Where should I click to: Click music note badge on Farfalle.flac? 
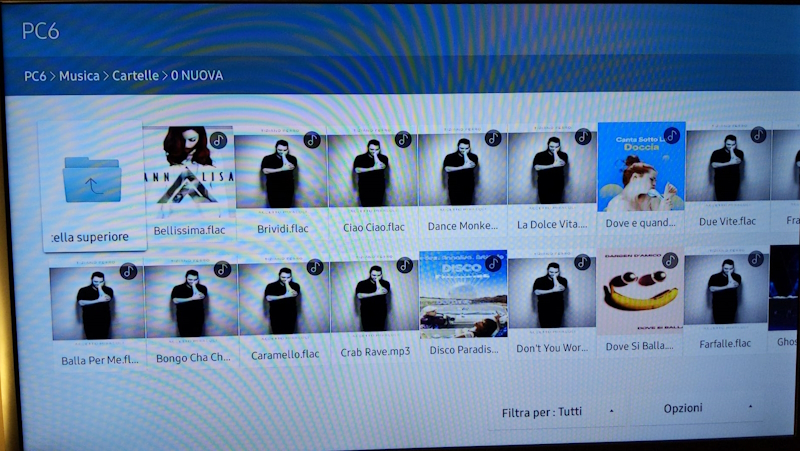[x=756, y=259]
